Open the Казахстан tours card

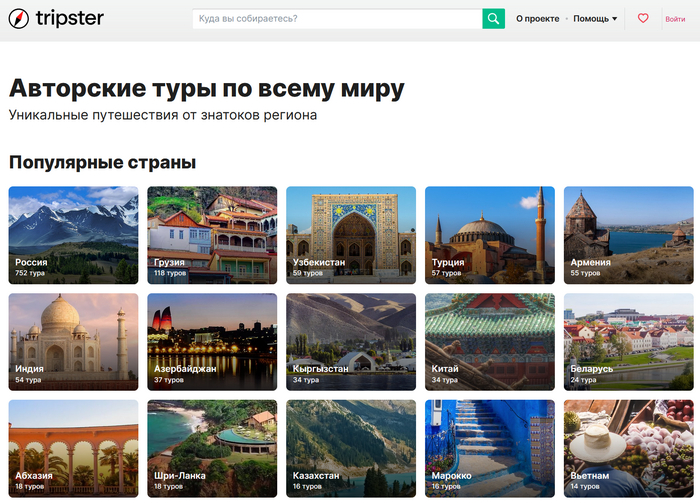351,449
